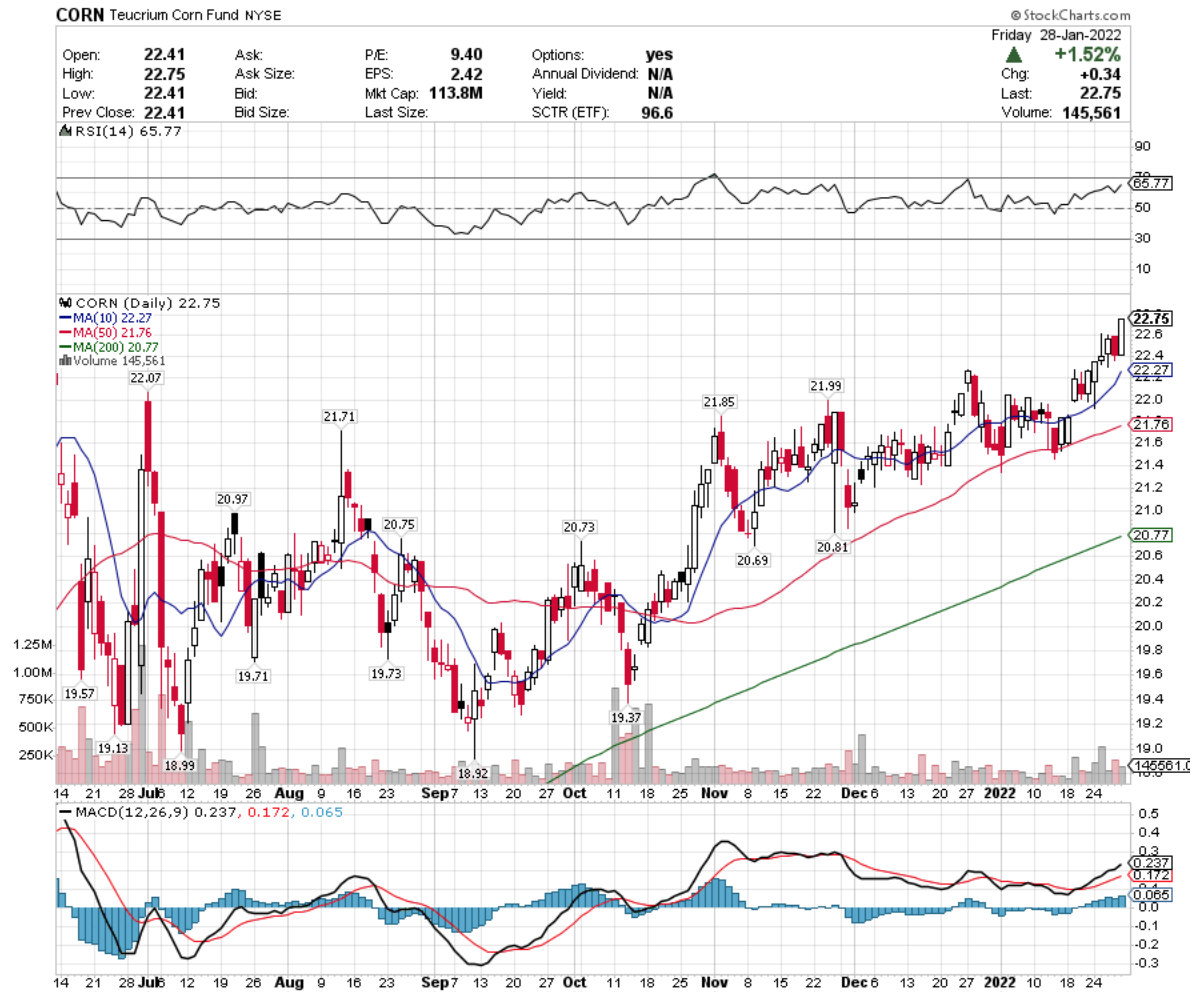
Task: Click the candlestick icon beside CORN (Daily)
Action: tap(65, 303)
